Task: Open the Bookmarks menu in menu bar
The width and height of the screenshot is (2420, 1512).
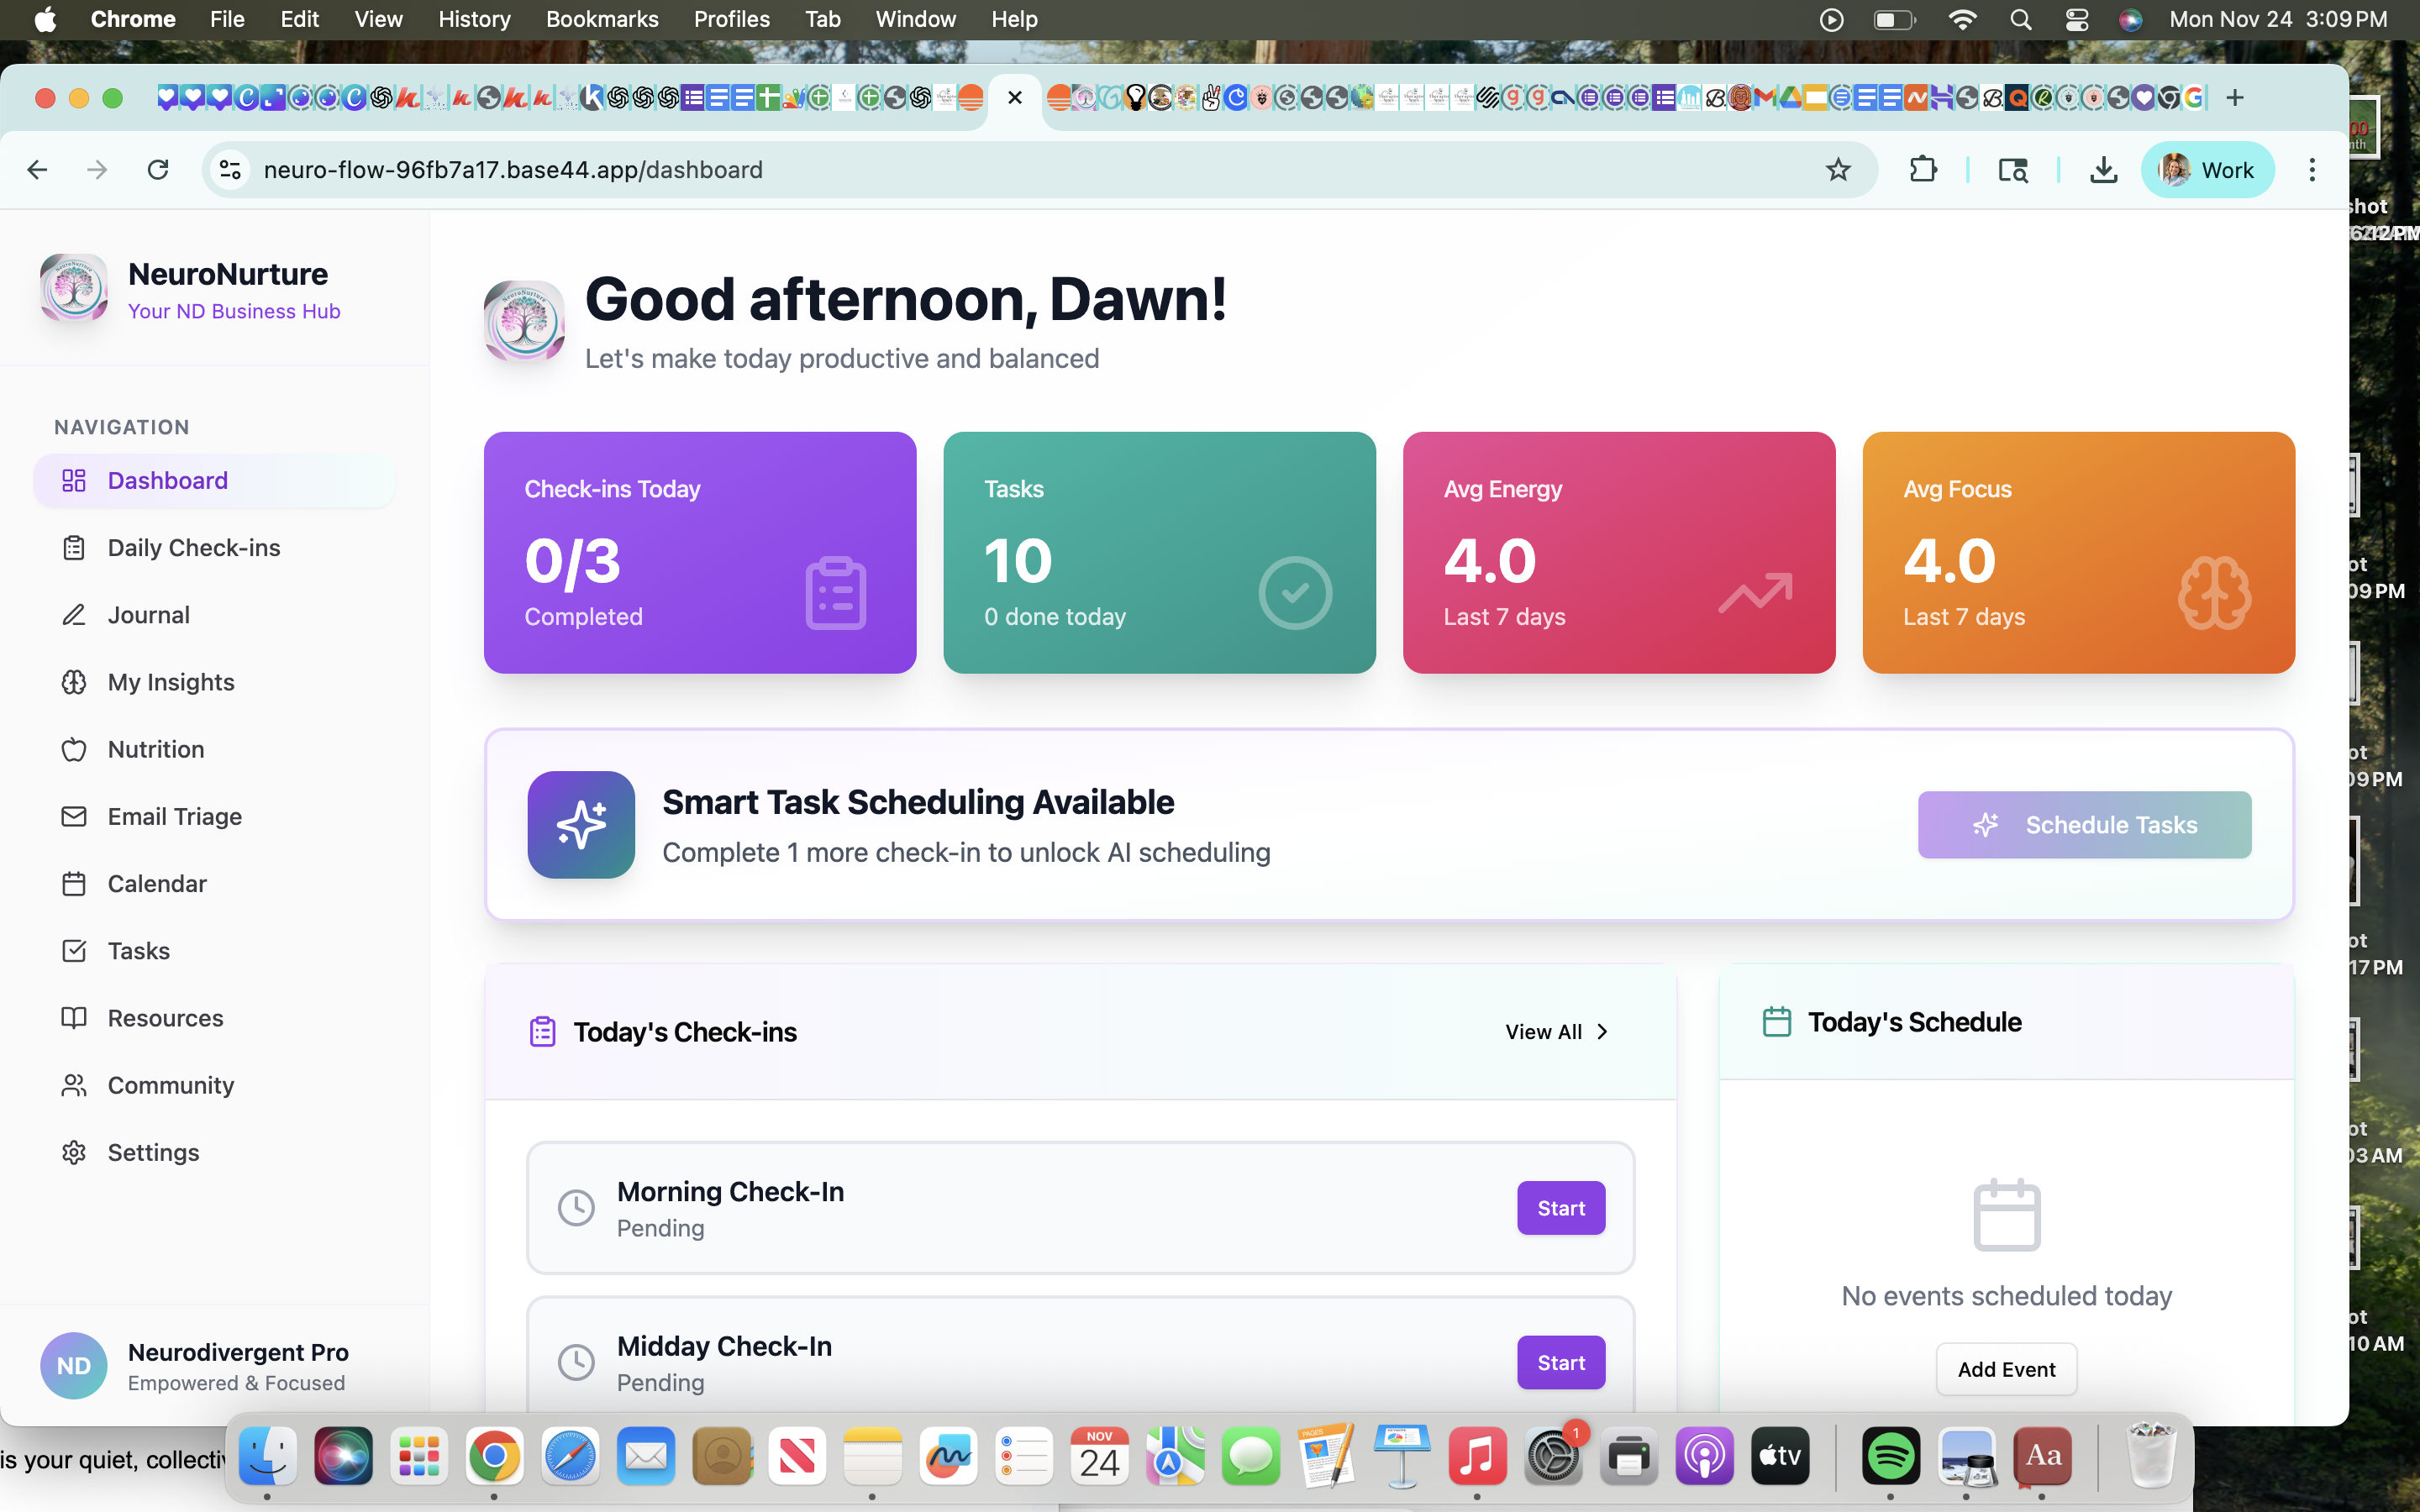Action: point(601,19)
